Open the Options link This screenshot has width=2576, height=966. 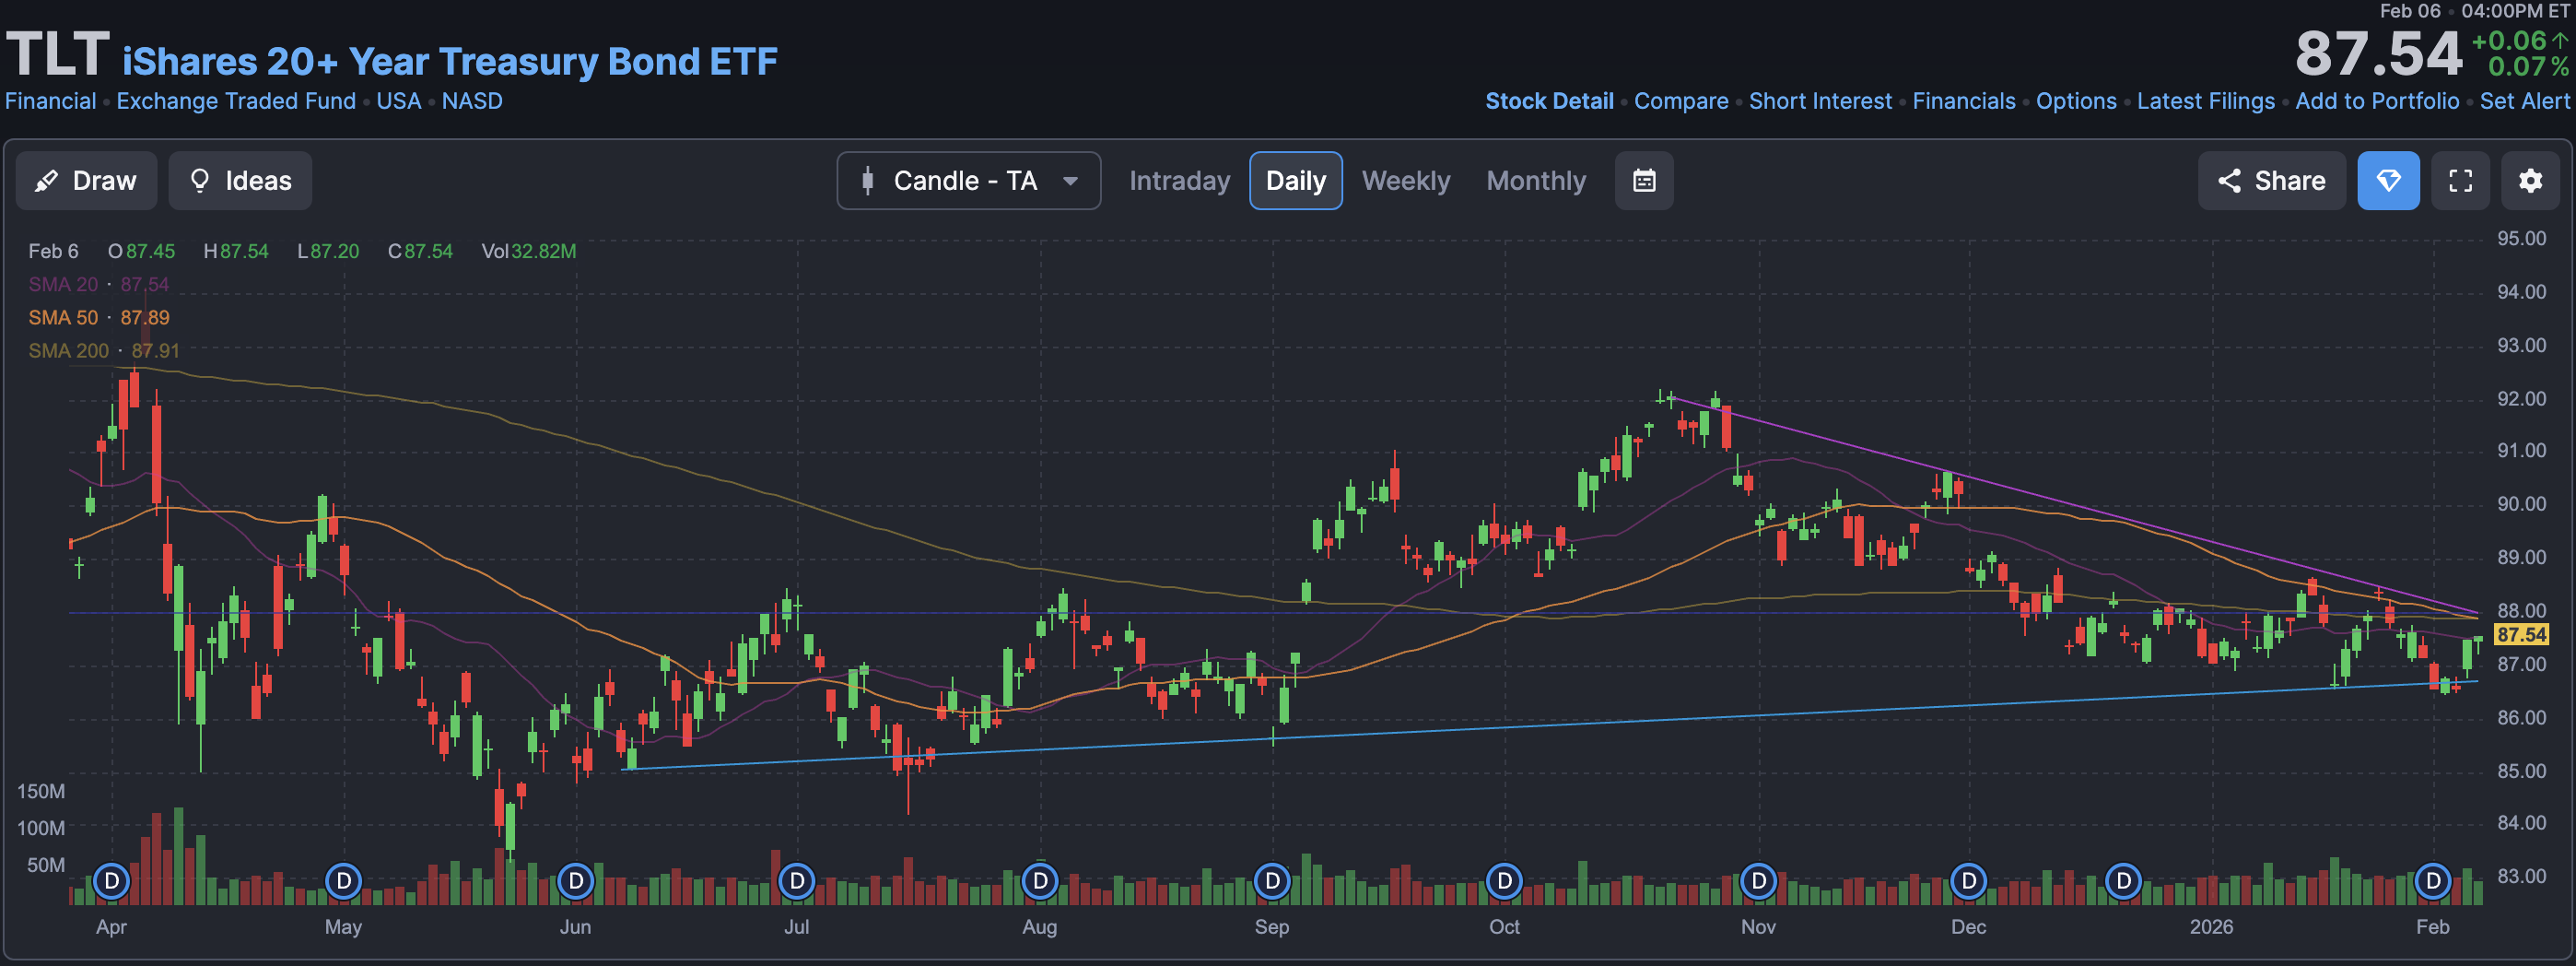(2076, 101)
